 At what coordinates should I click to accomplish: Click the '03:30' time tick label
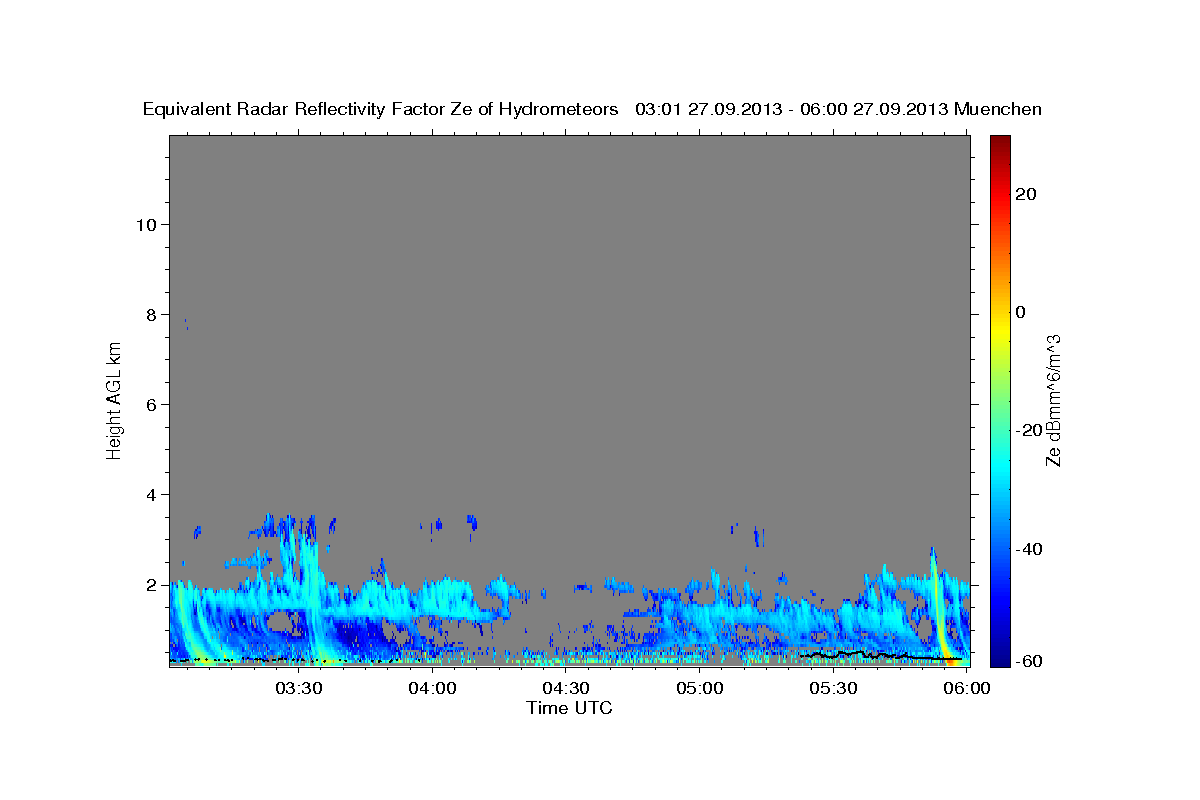[298, 688]
